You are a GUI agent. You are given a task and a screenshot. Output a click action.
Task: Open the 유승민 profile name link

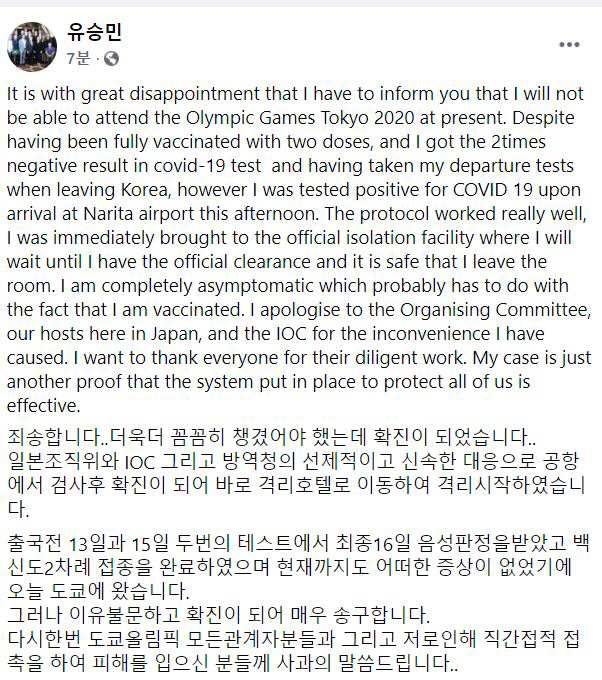click(x=94, y=32)
